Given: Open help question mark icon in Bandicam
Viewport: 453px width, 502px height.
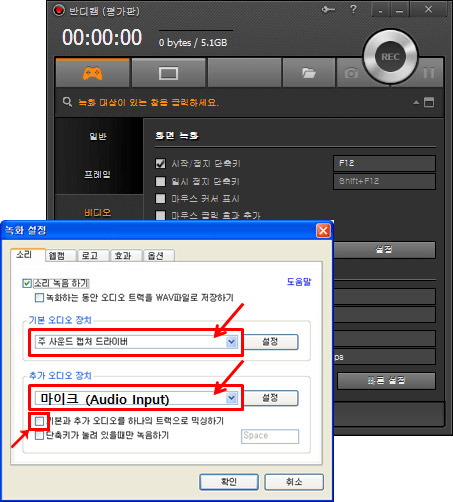Looking at the screenshot, I should click(x=353, y=9).
